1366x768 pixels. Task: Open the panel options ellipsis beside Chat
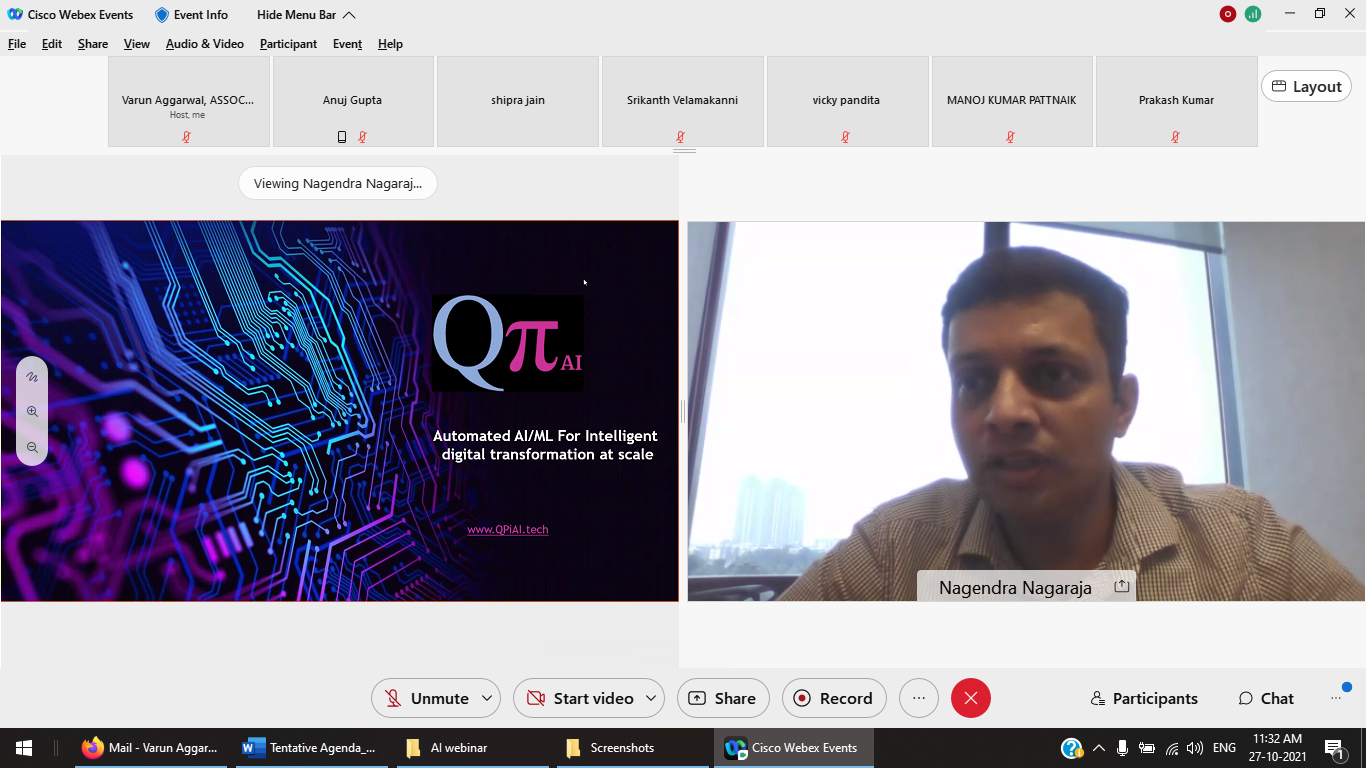point(1336,698)
